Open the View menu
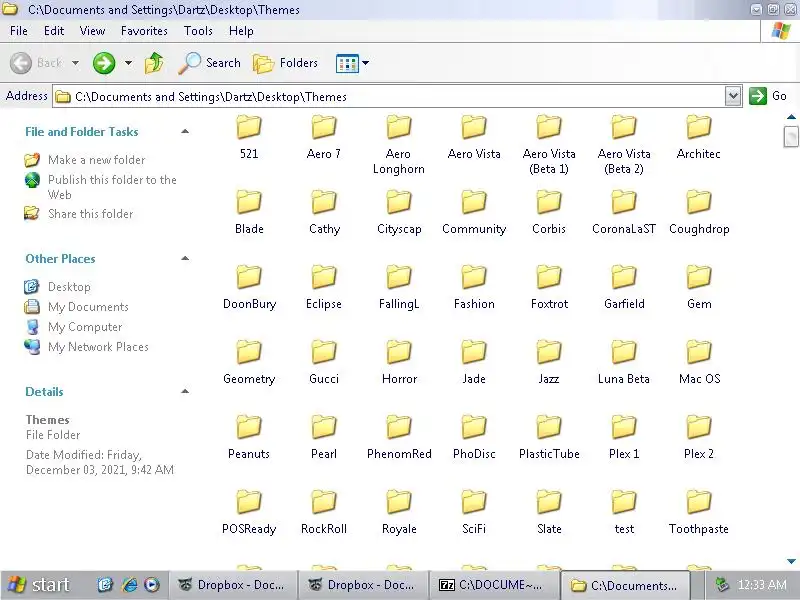The width and height of the screenshot is (800, 600). (x=92, y=31)
